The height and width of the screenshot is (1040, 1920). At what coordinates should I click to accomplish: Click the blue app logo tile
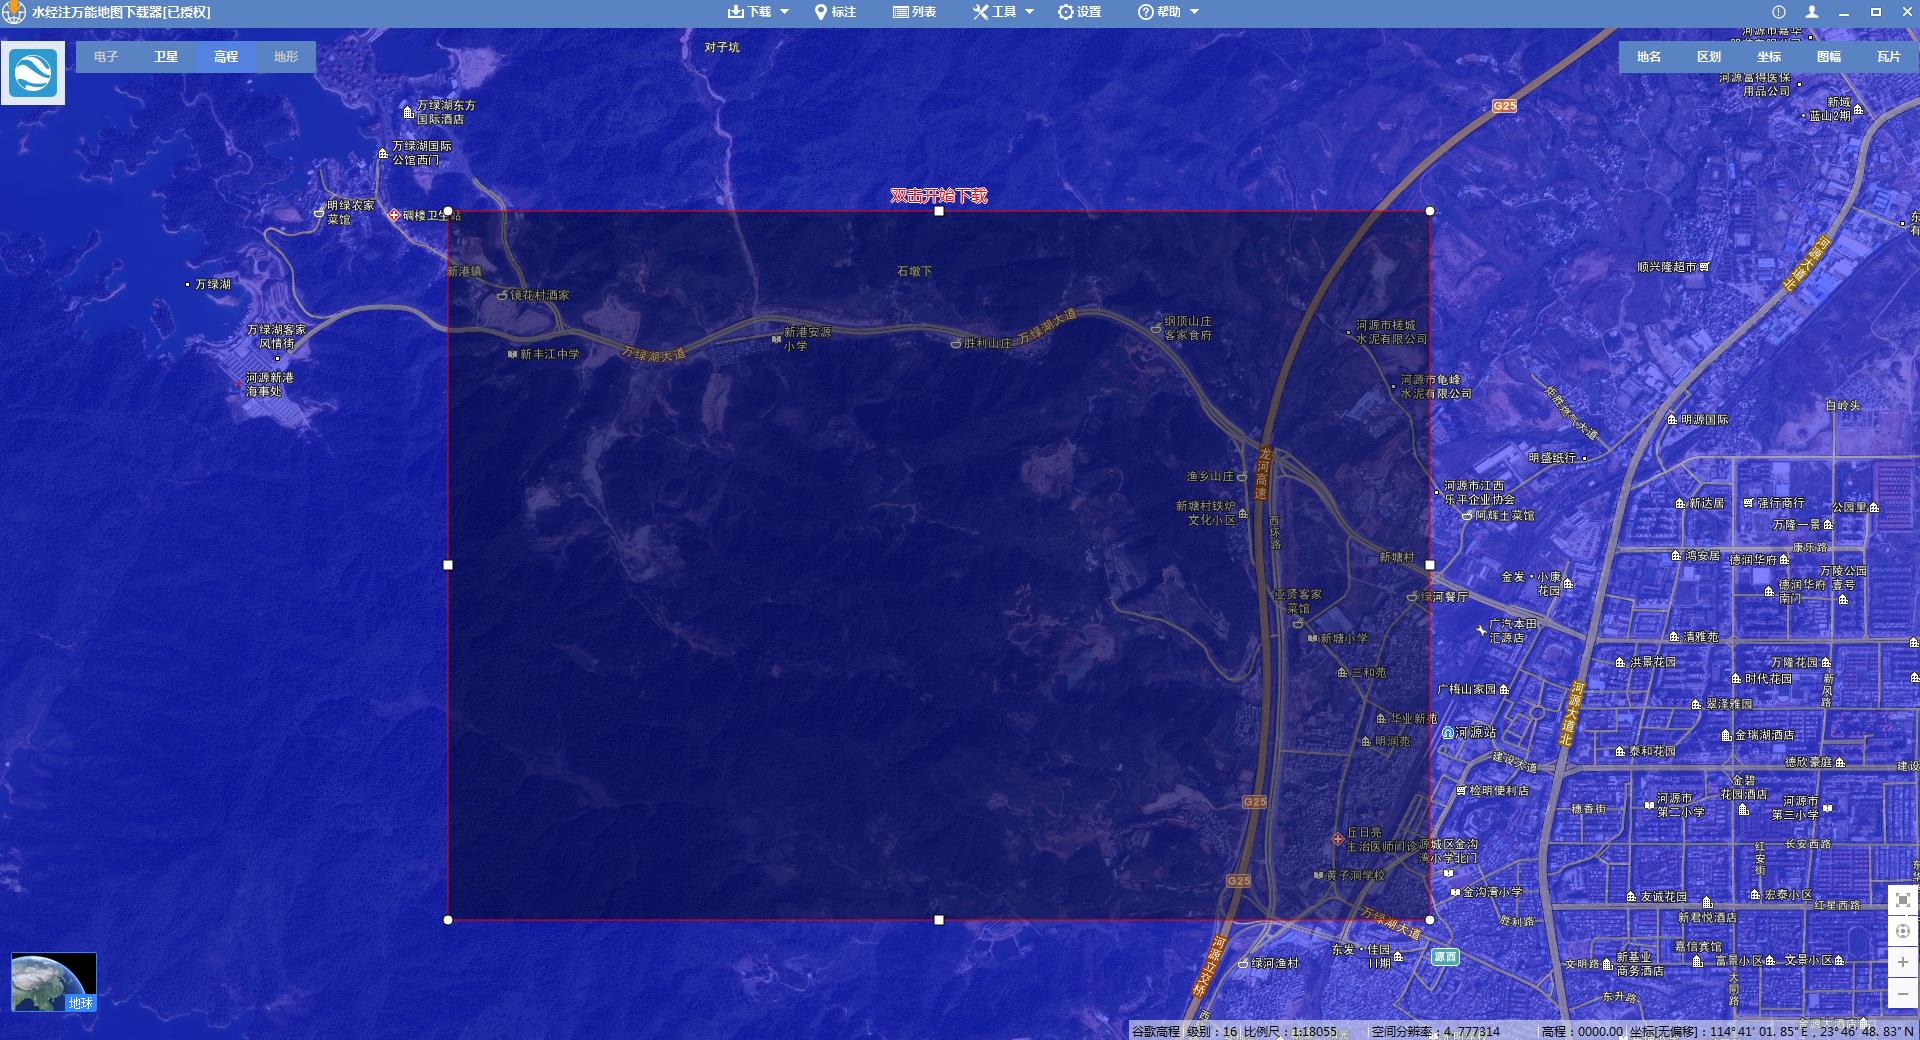33,73
